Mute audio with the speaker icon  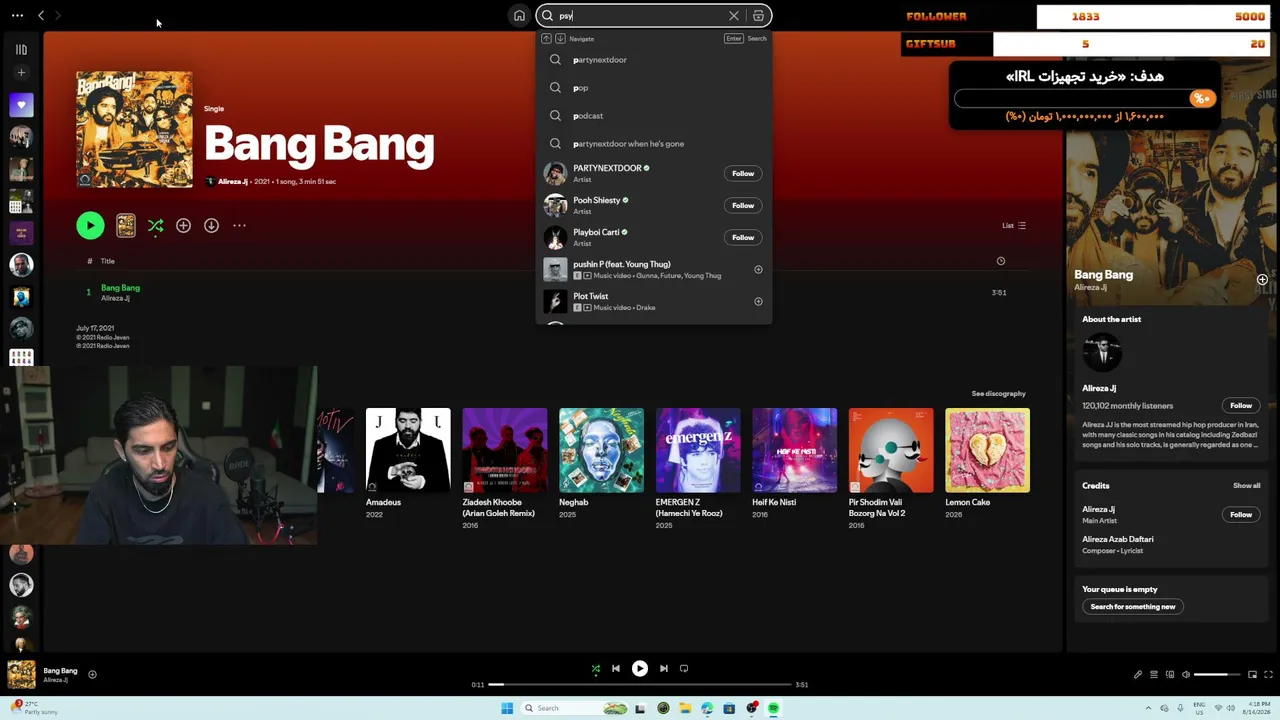1186,675
